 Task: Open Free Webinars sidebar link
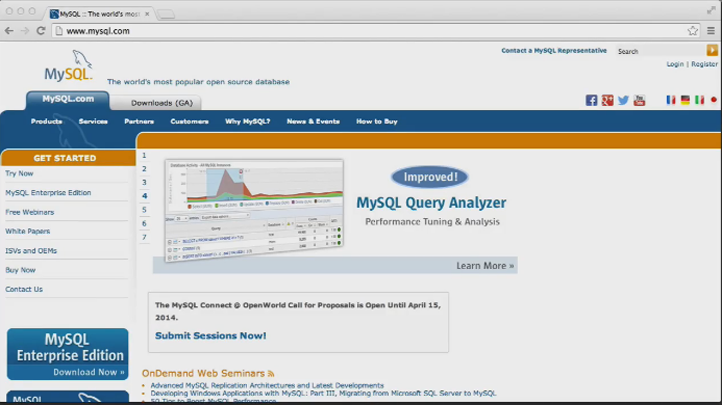[x=29, y=212]
